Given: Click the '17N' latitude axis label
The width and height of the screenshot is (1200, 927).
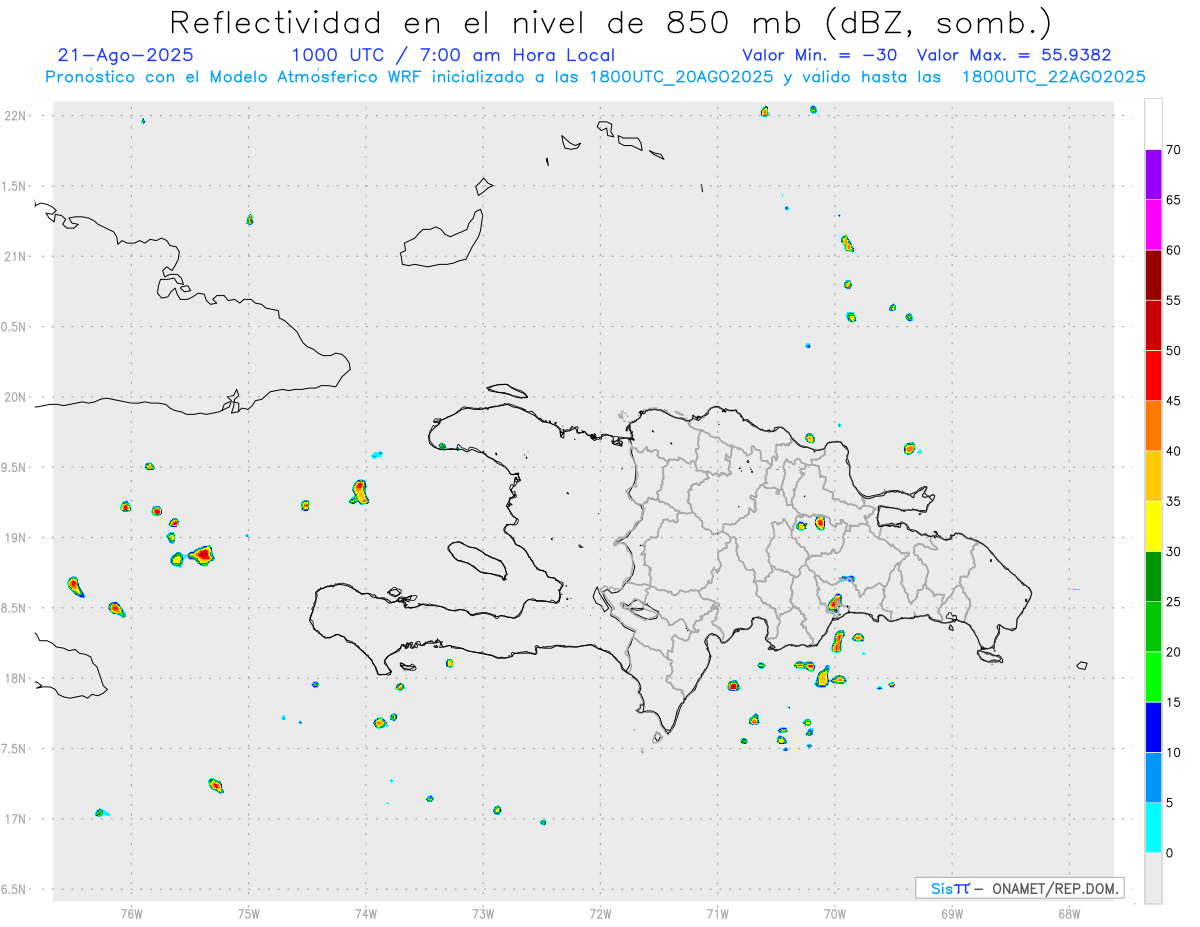Looking at the screenshot, I should tap(16, 819).
